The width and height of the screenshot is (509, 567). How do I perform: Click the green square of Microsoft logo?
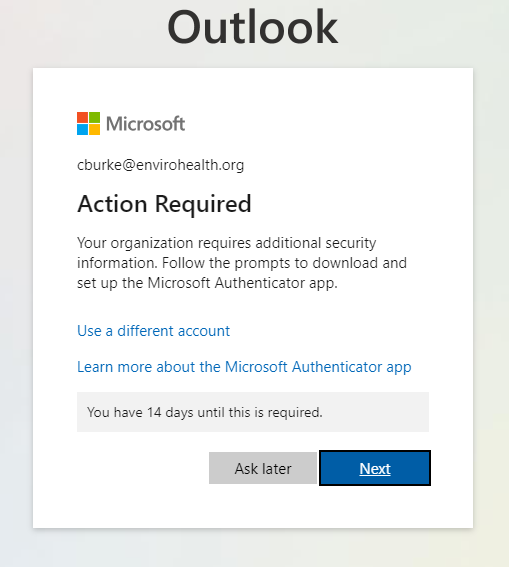point(95,118)
